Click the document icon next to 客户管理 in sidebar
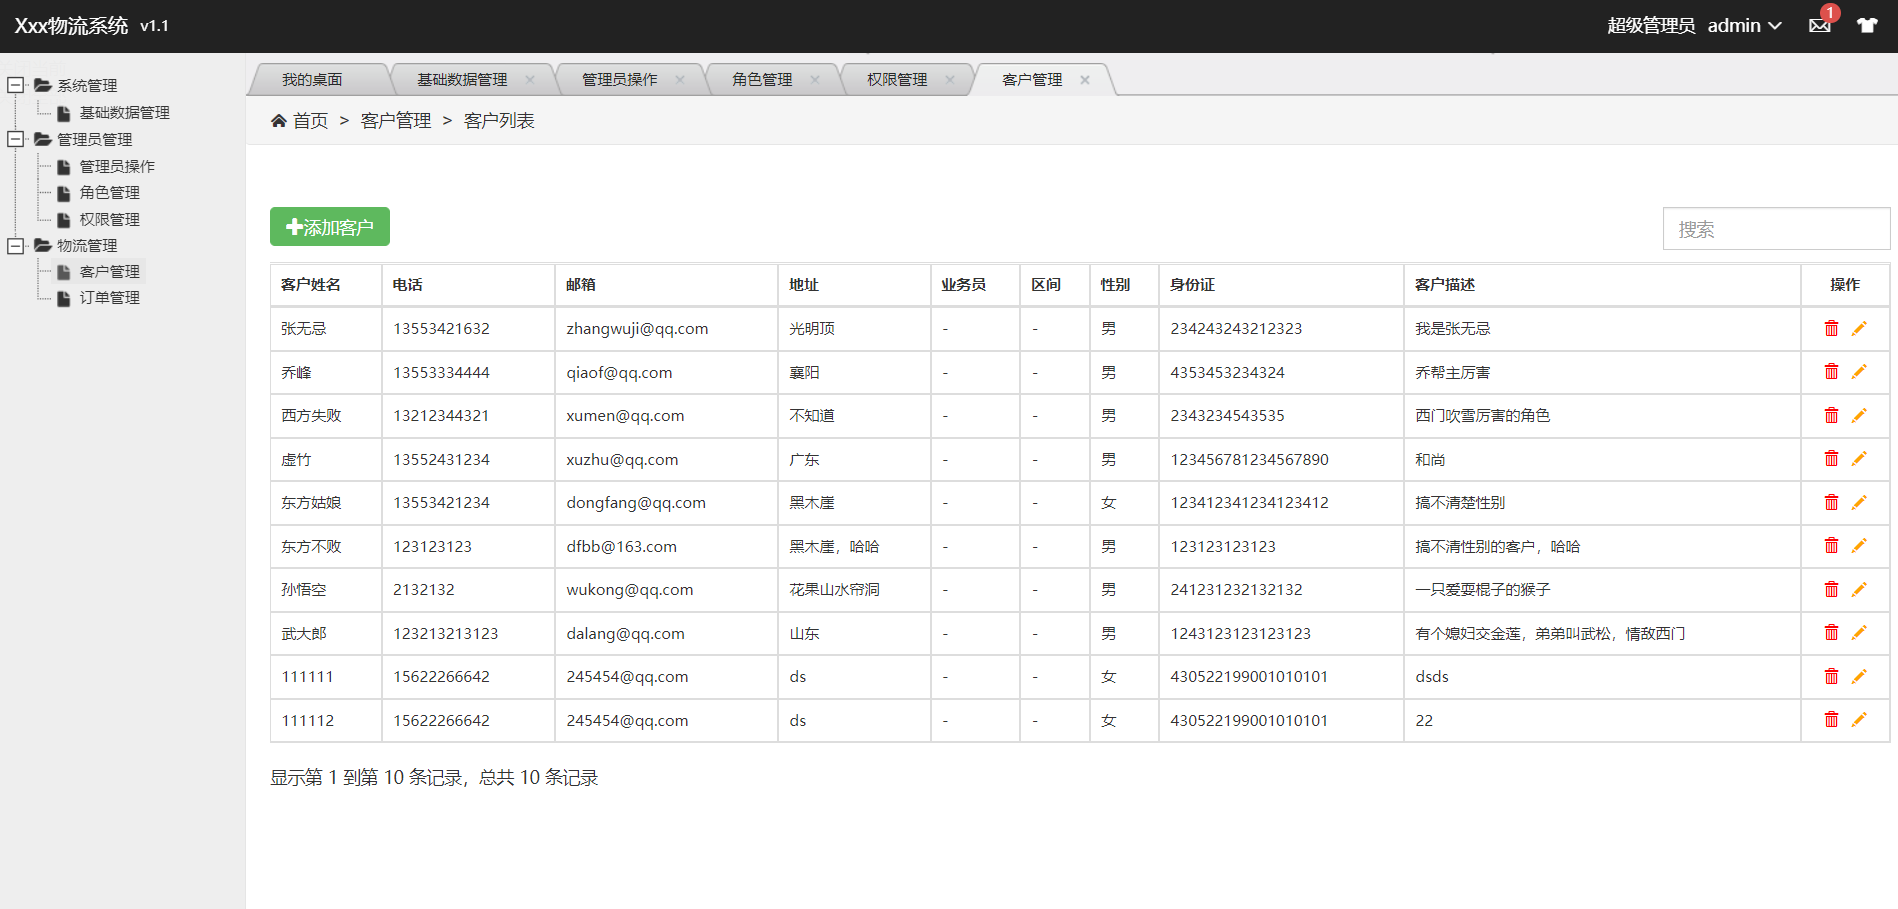The image size is (1898, 909). point(63,271)
